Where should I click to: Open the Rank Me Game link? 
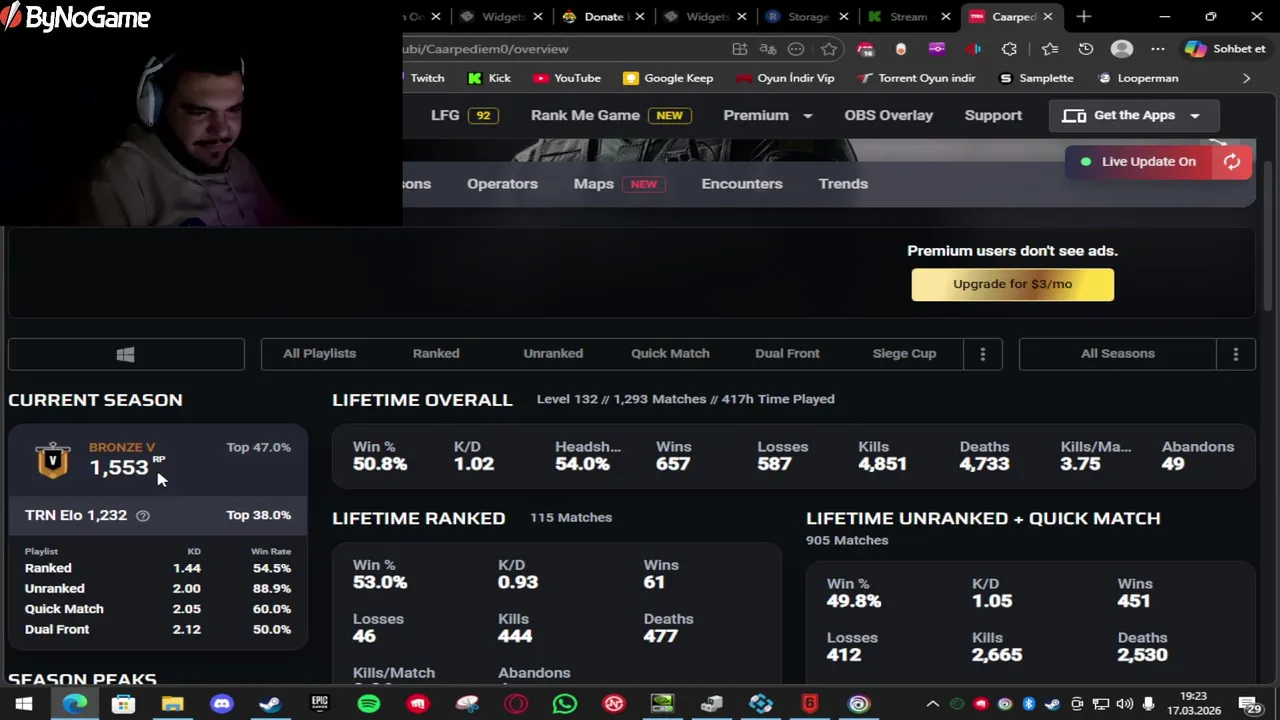pyautogui.click(x=610, y=115)
